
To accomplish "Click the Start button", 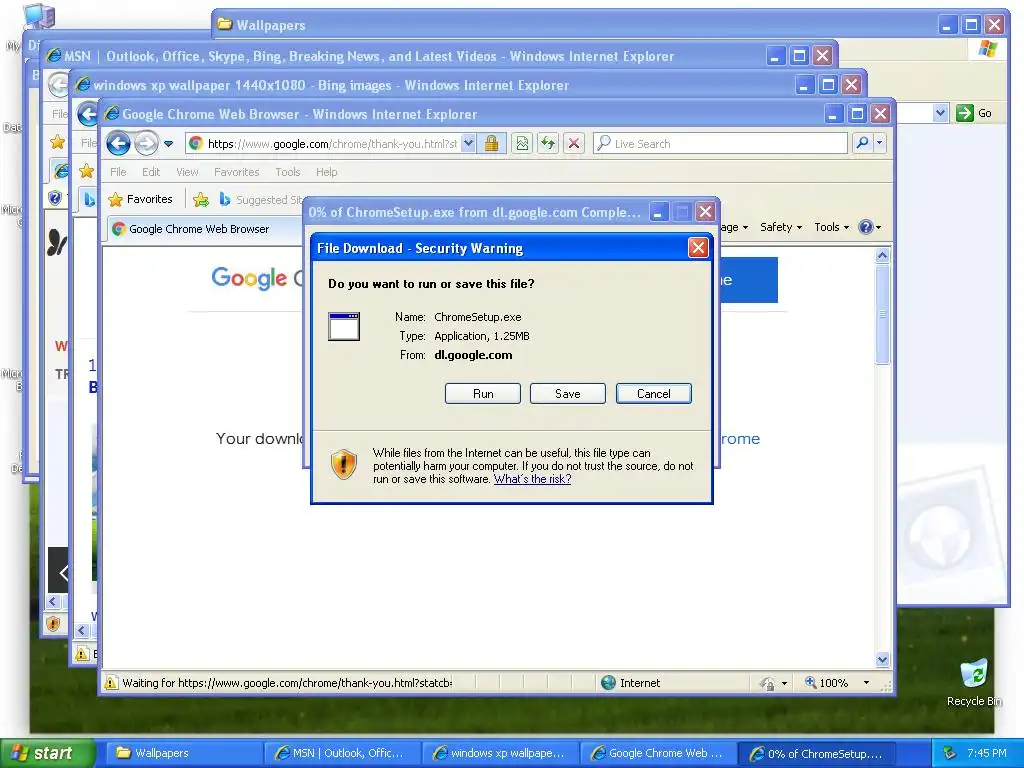I will (x=47, y=753).
